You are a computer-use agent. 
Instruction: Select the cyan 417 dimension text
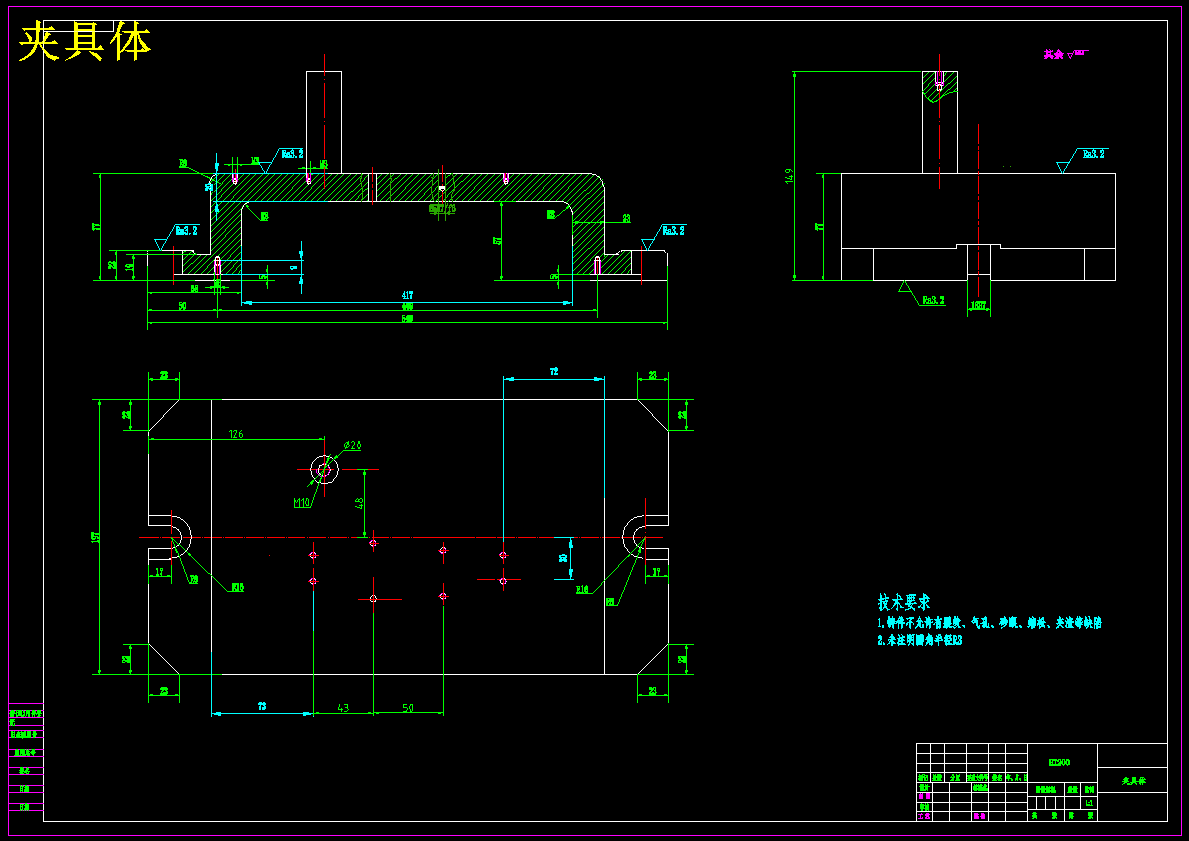pyautogui.click(x=407, y=295)
